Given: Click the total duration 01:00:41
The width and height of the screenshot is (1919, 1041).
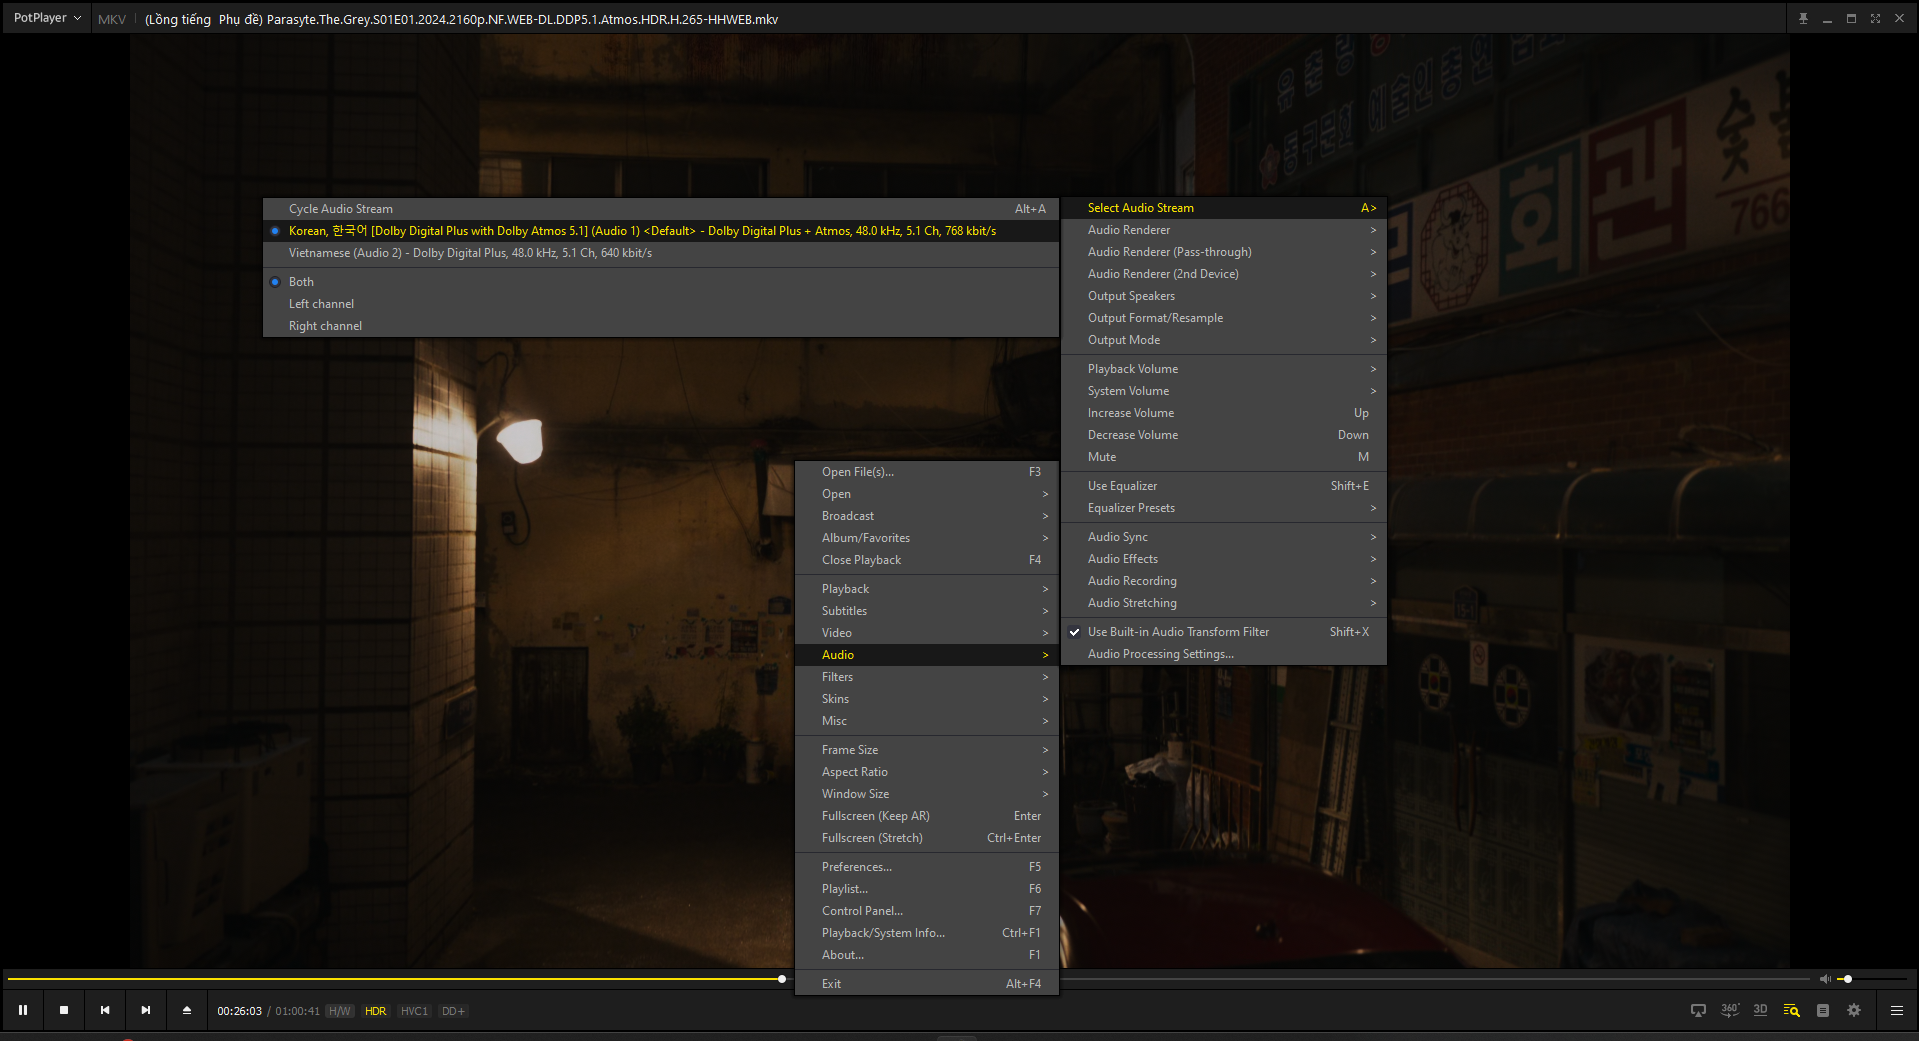Looking at the screenshot, I should (x=297, y=1011).
